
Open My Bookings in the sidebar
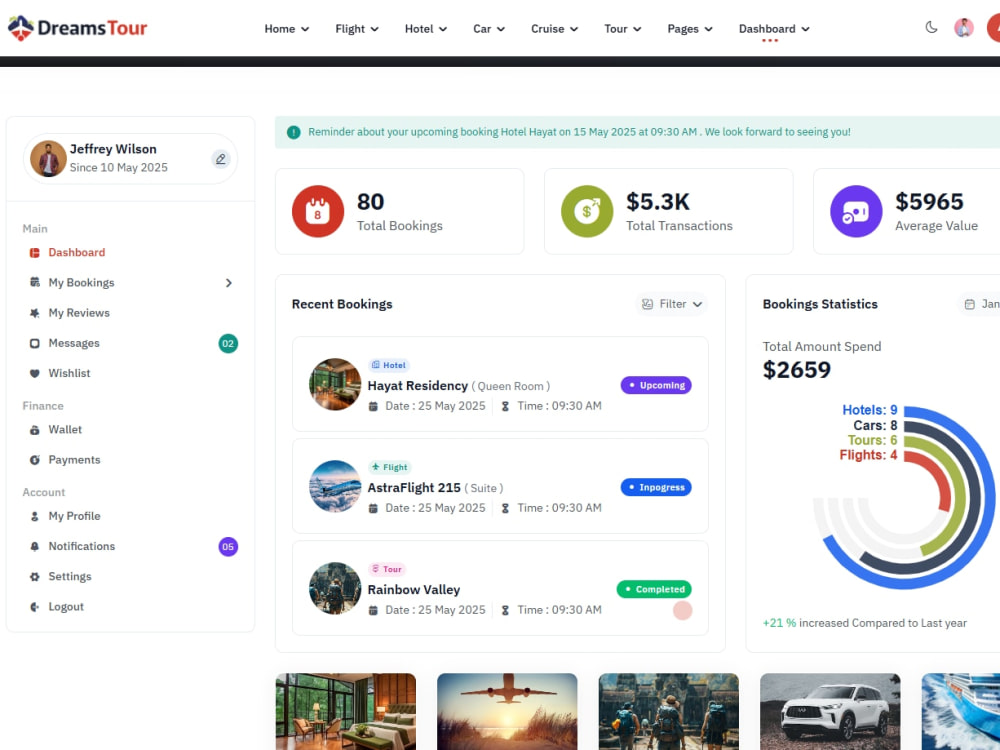(x=81, y=283)
